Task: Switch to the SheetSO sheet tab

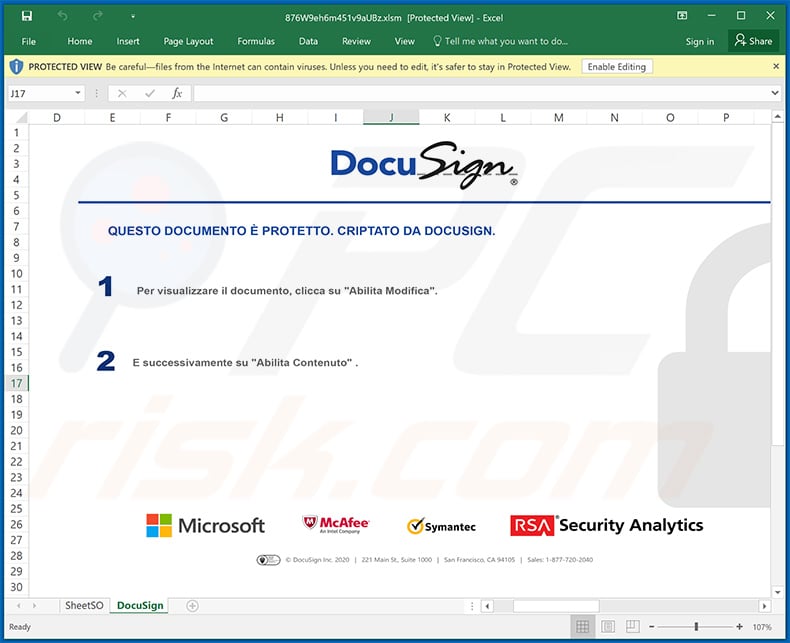Action: [84, 605]
